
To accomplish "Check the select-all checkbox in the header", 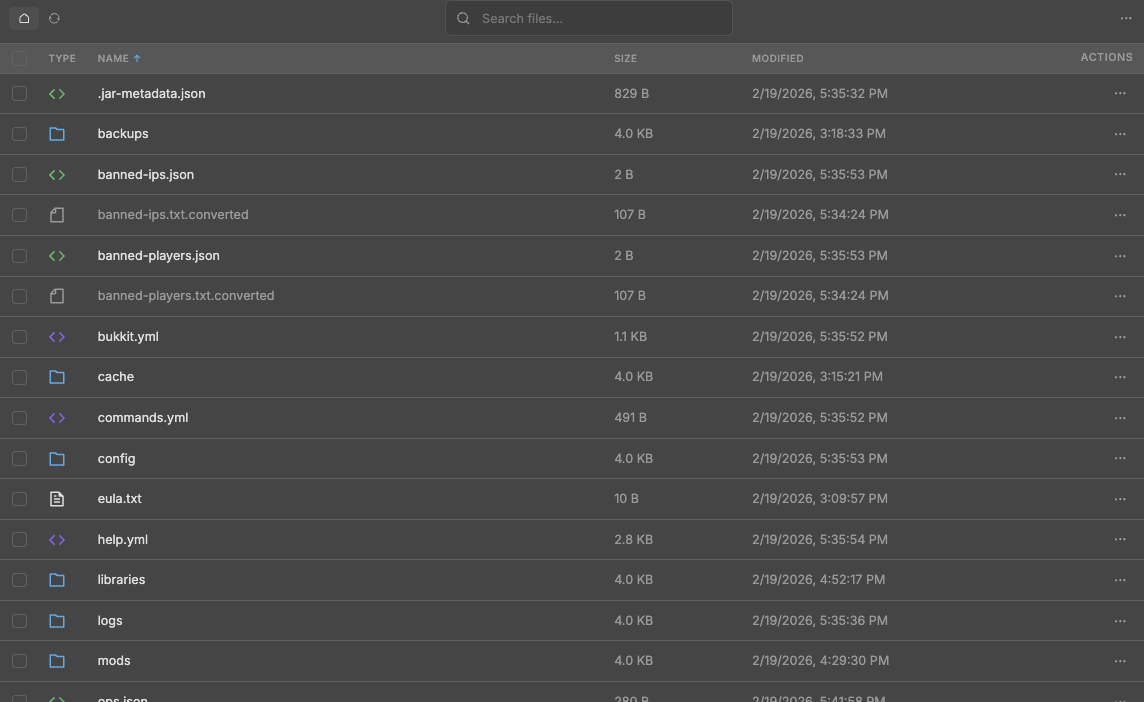I will (x=19, y=58).
